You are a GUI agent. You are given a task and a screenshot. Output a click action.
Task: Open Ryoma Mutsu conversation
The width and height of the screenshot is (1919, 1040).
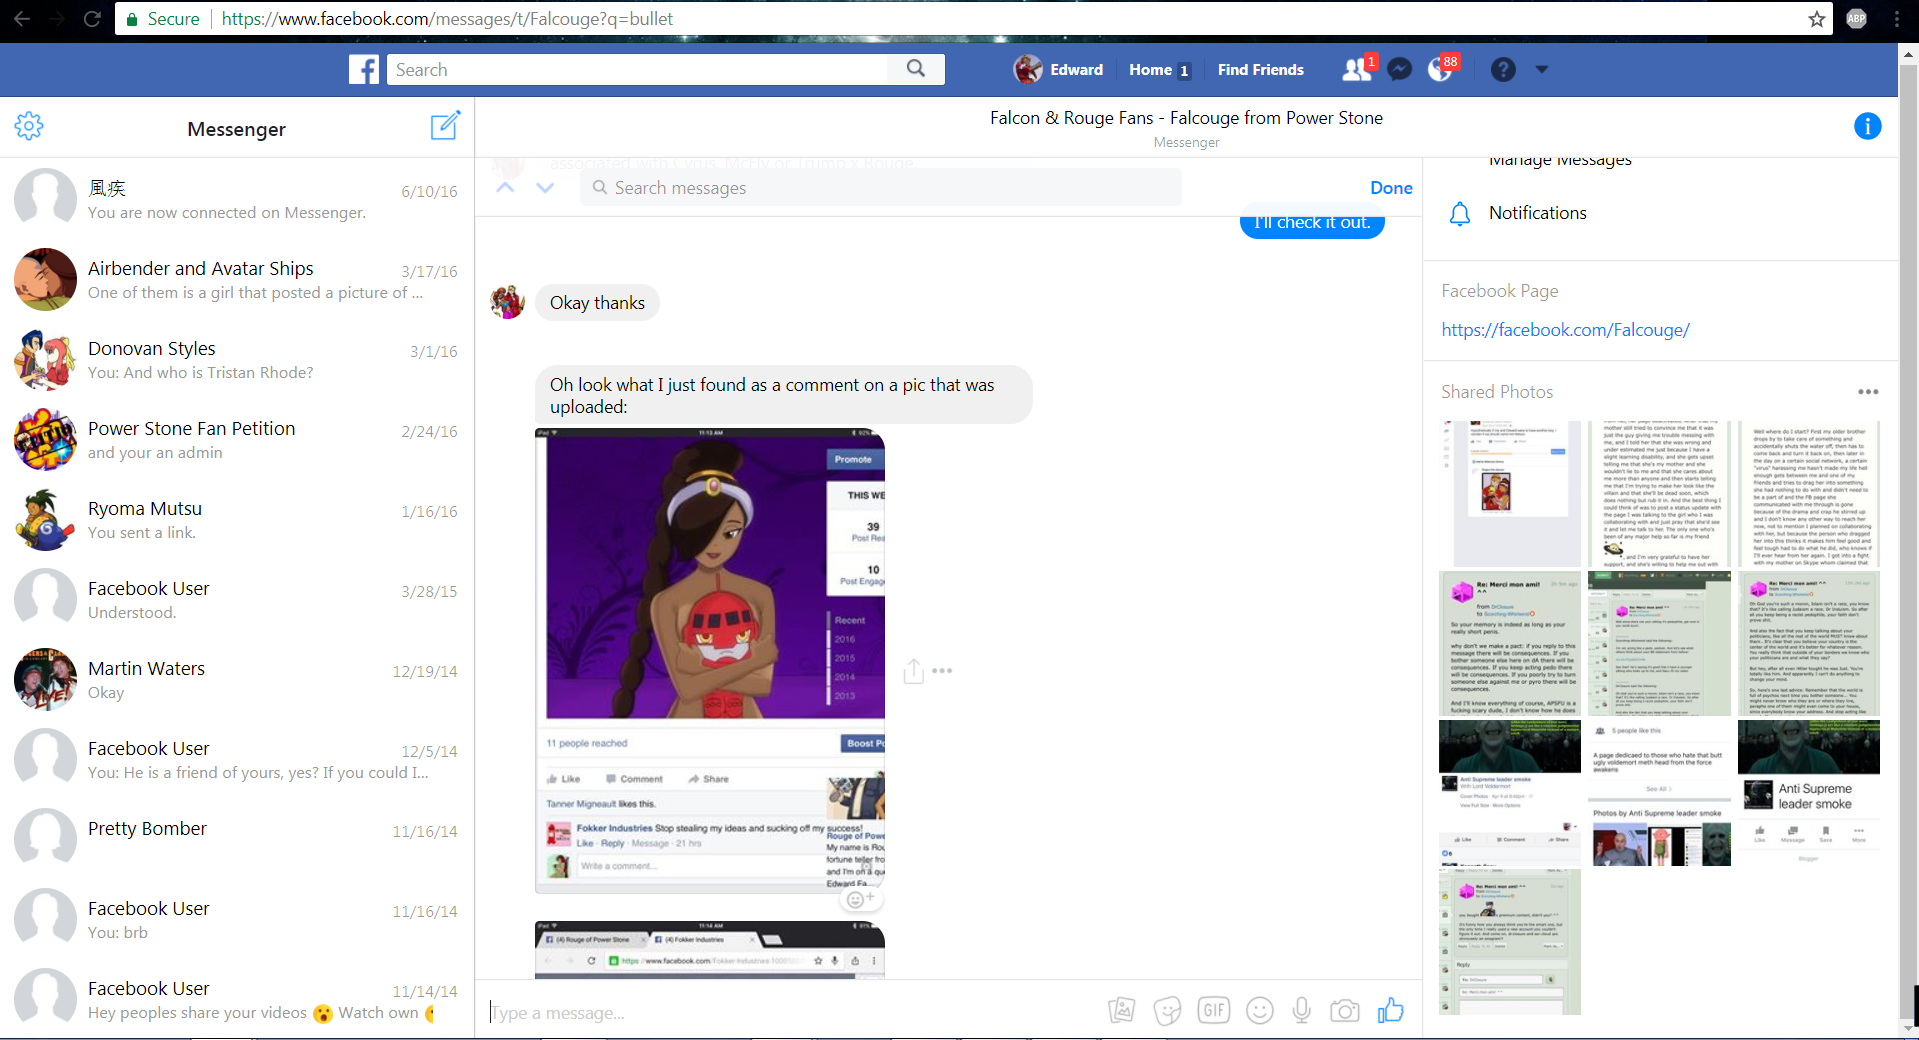coord(237,518)
